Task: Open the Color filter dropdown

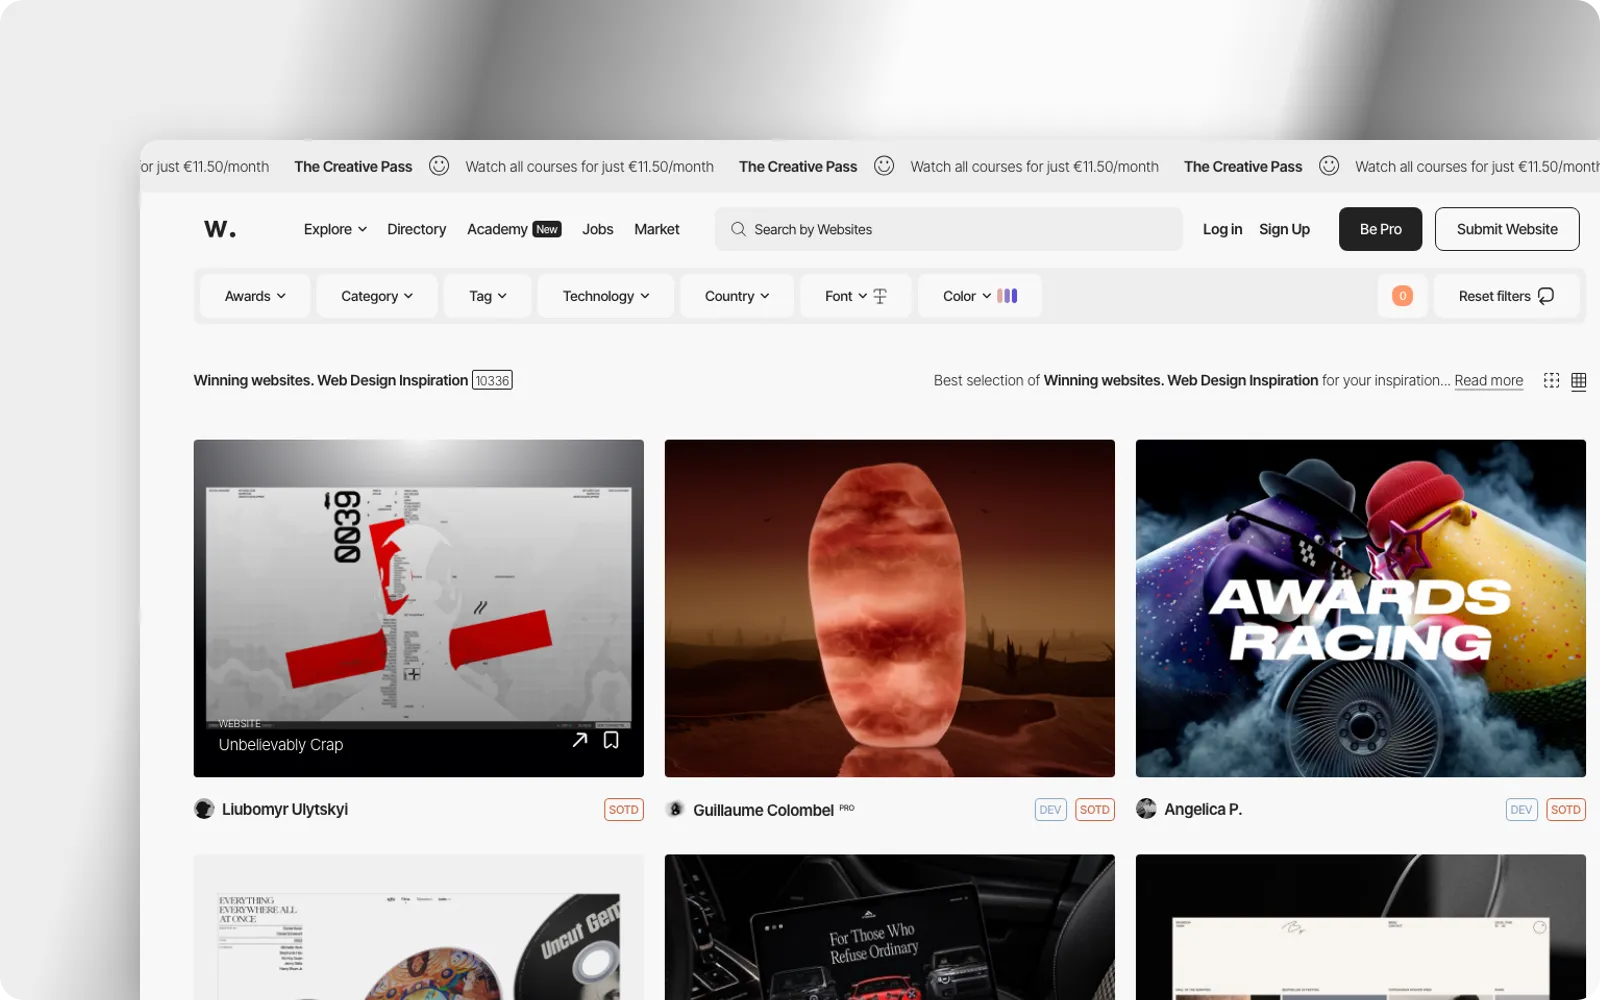Action: [980, 296]
